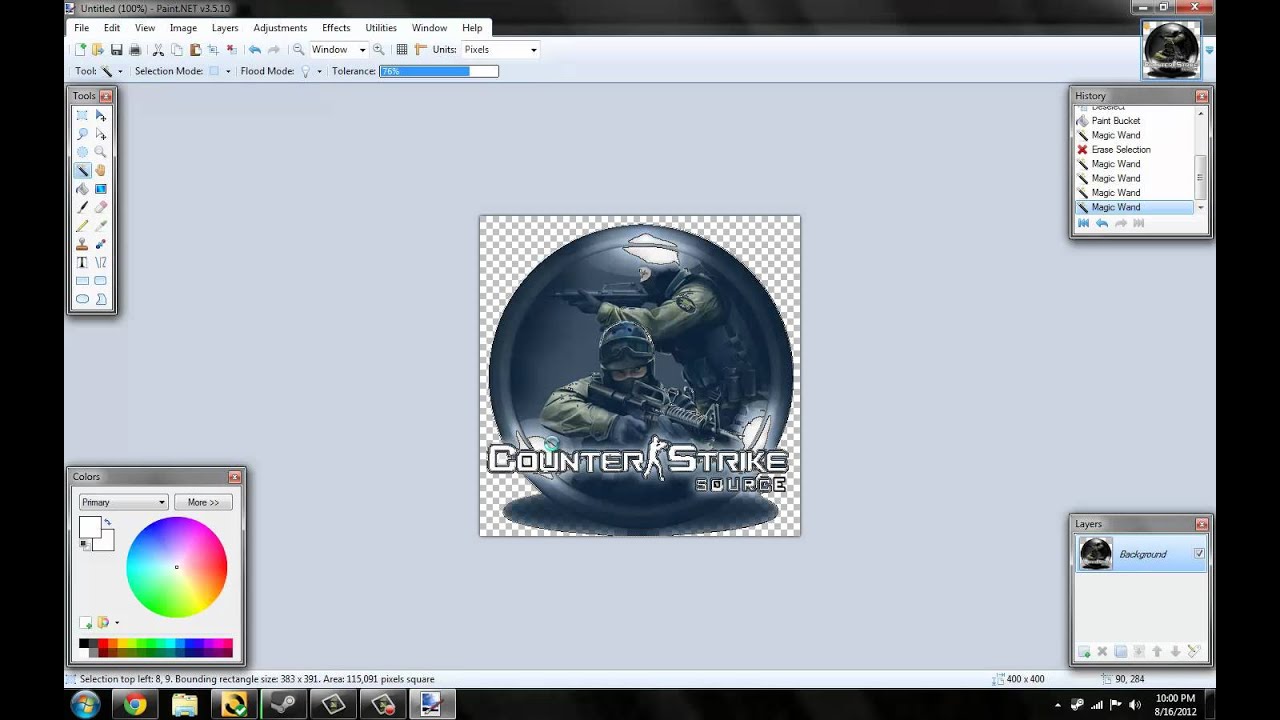Click Duplicate Layer button in Layers panel

coord(1120,651)
